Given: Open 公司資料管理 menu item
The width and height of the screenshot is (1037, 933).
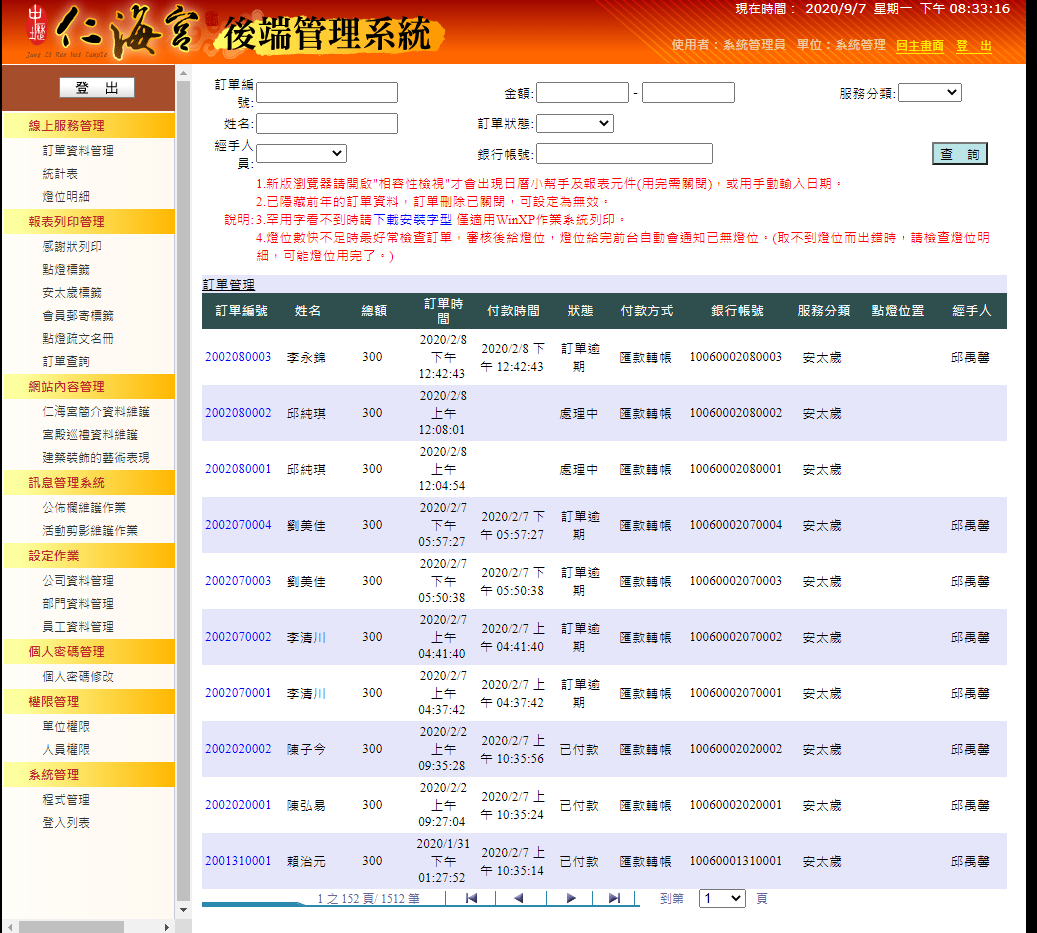Looking at the screenshot, I should click(x=78, y=581).
